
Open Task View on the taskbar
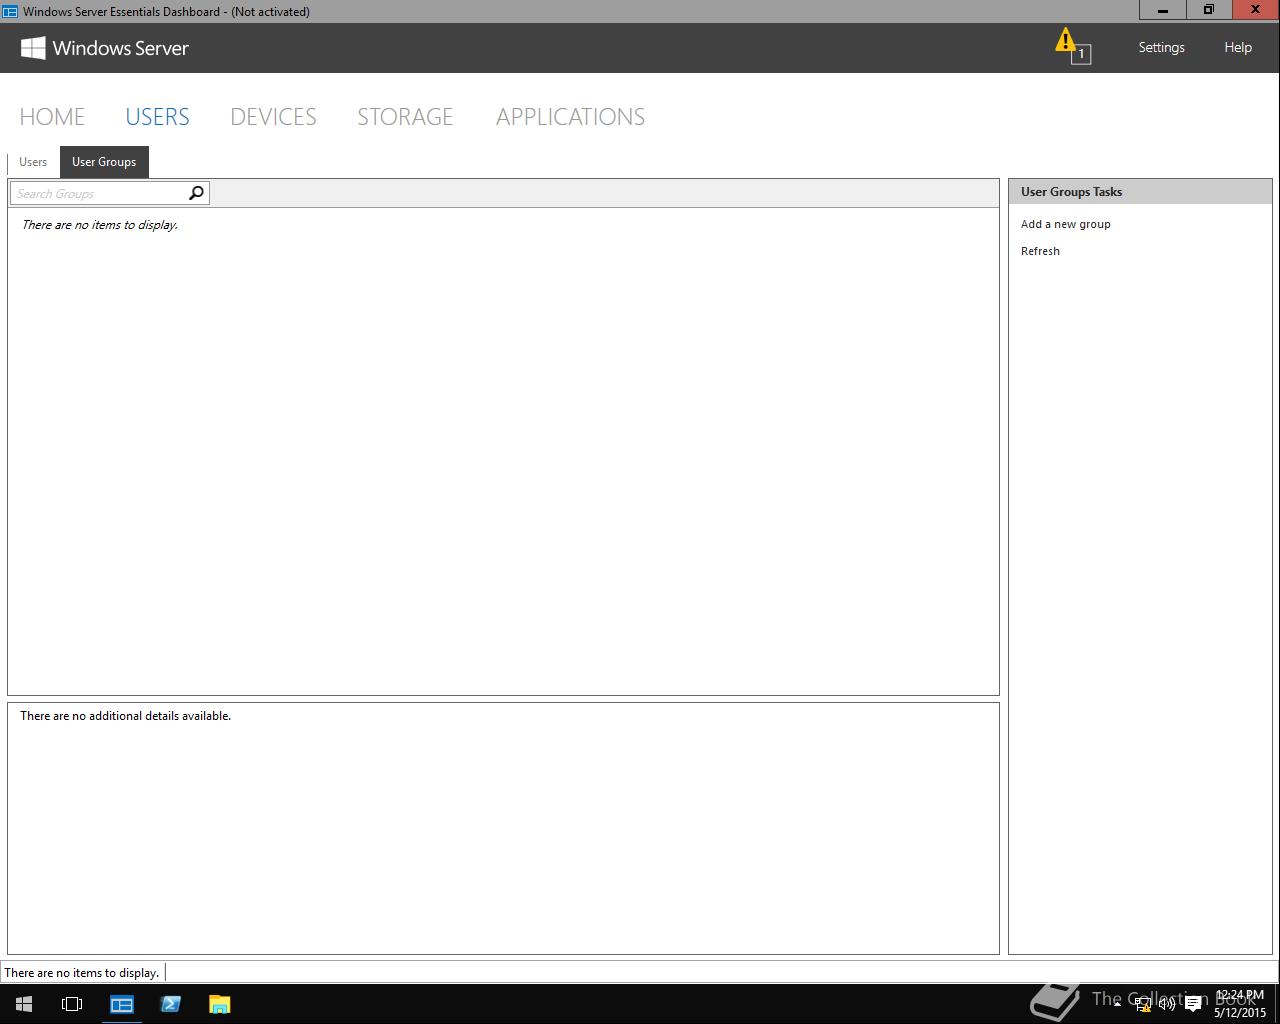72,1004
